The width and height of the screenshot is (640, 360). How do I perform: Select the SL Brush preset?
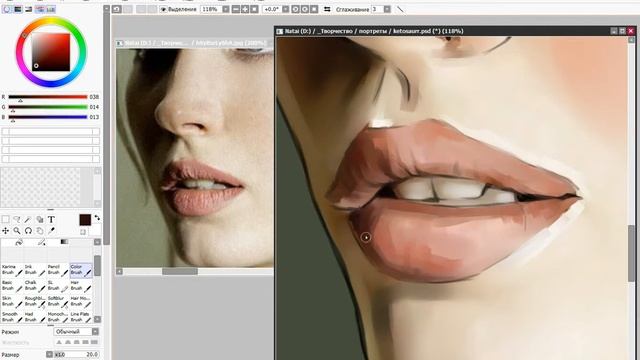[x=58, y=286]
